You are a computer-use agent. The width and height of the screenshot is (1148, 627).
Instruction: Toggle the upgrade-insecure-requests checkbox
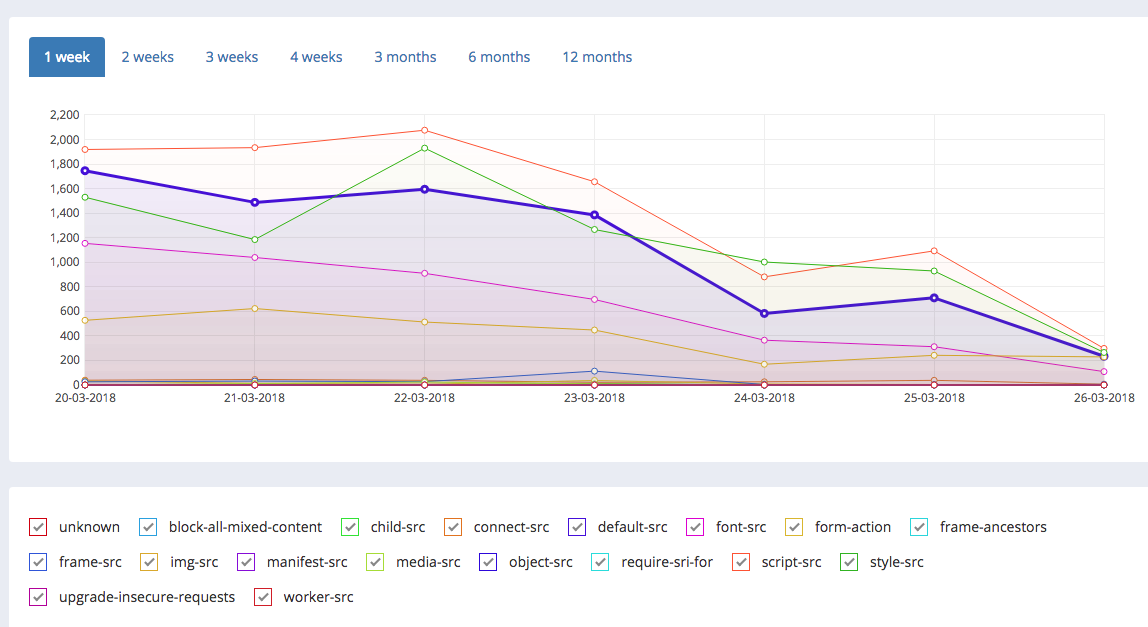tap(38, 597)
